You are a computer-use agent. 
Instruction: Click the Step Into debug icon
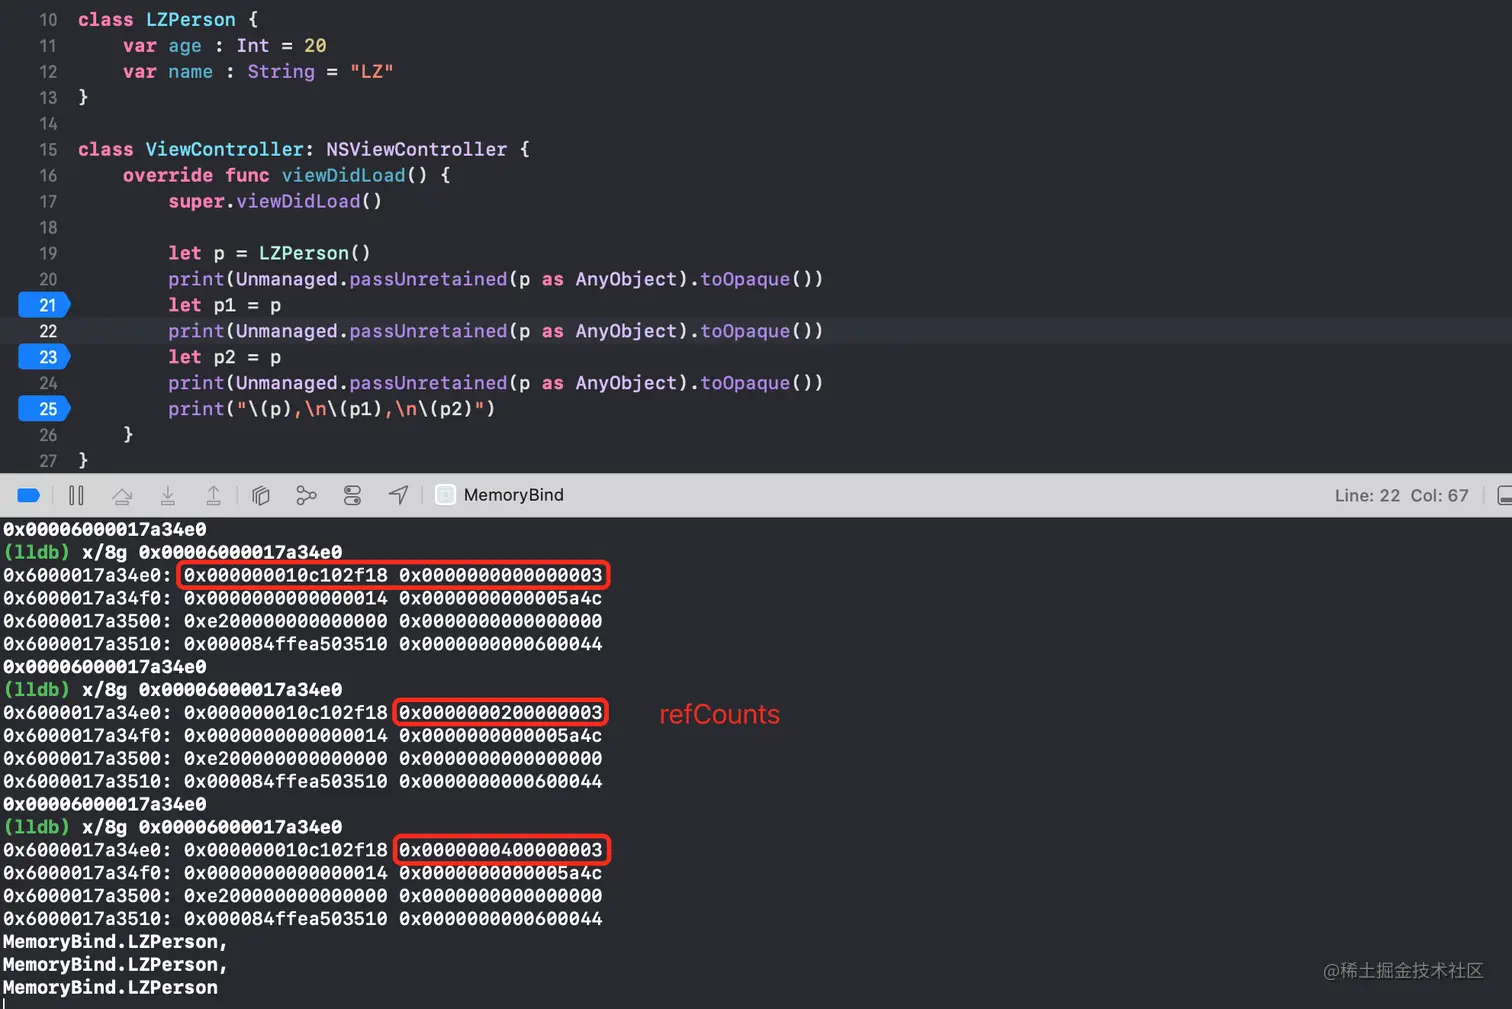pyautogui.click(x=168, y=495)
